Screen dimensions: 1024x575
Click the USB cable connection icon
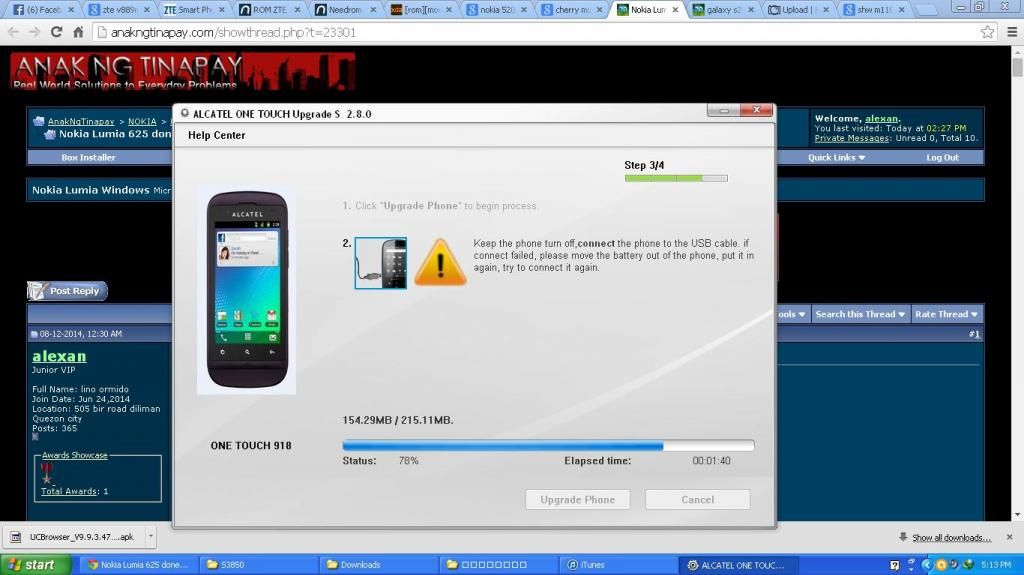[380, 263]
